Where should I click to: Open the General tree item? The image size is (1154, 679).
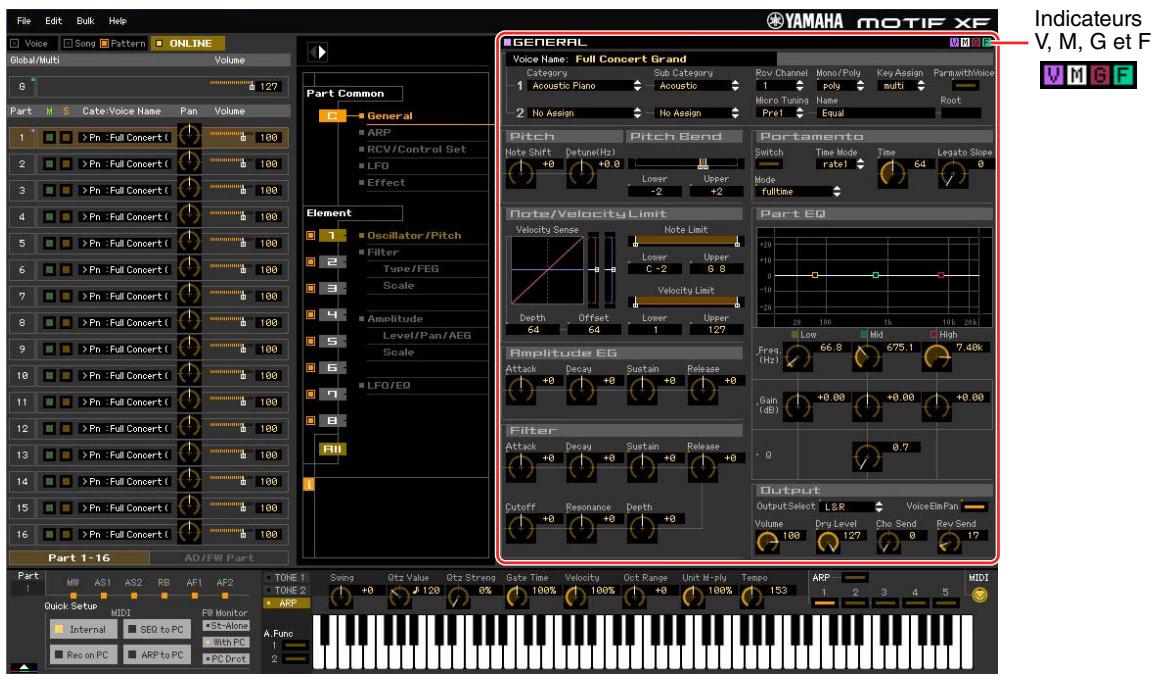click(x=389, y=115)
